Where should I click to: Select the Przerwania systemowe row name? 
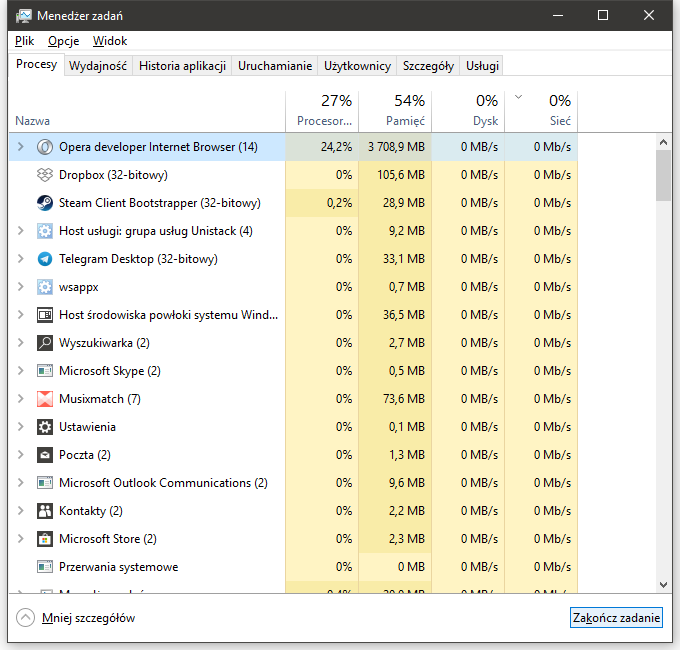[118, 567]
